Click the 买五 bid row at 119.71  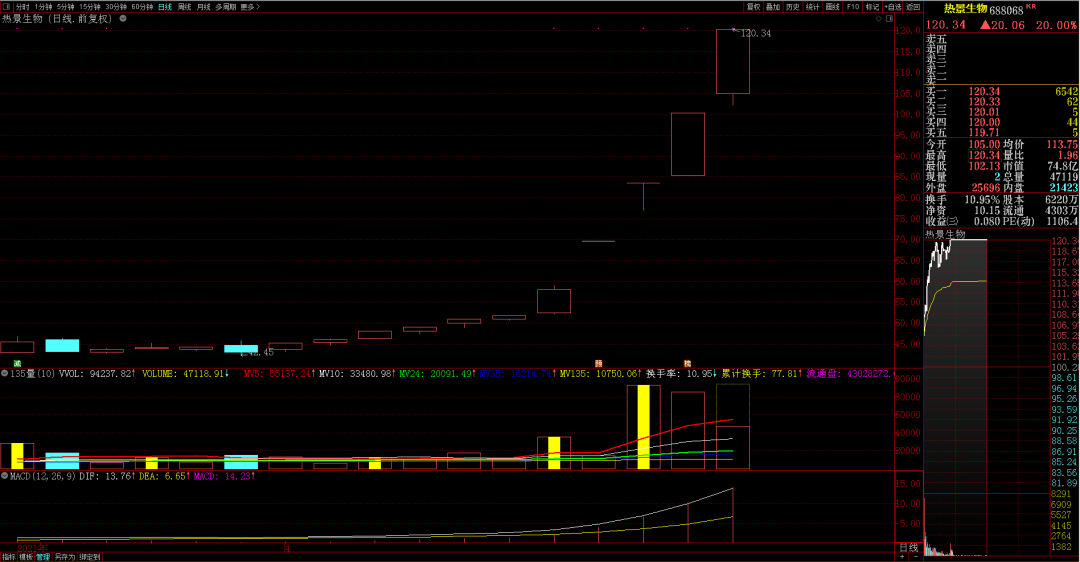tap(1002, 132)
